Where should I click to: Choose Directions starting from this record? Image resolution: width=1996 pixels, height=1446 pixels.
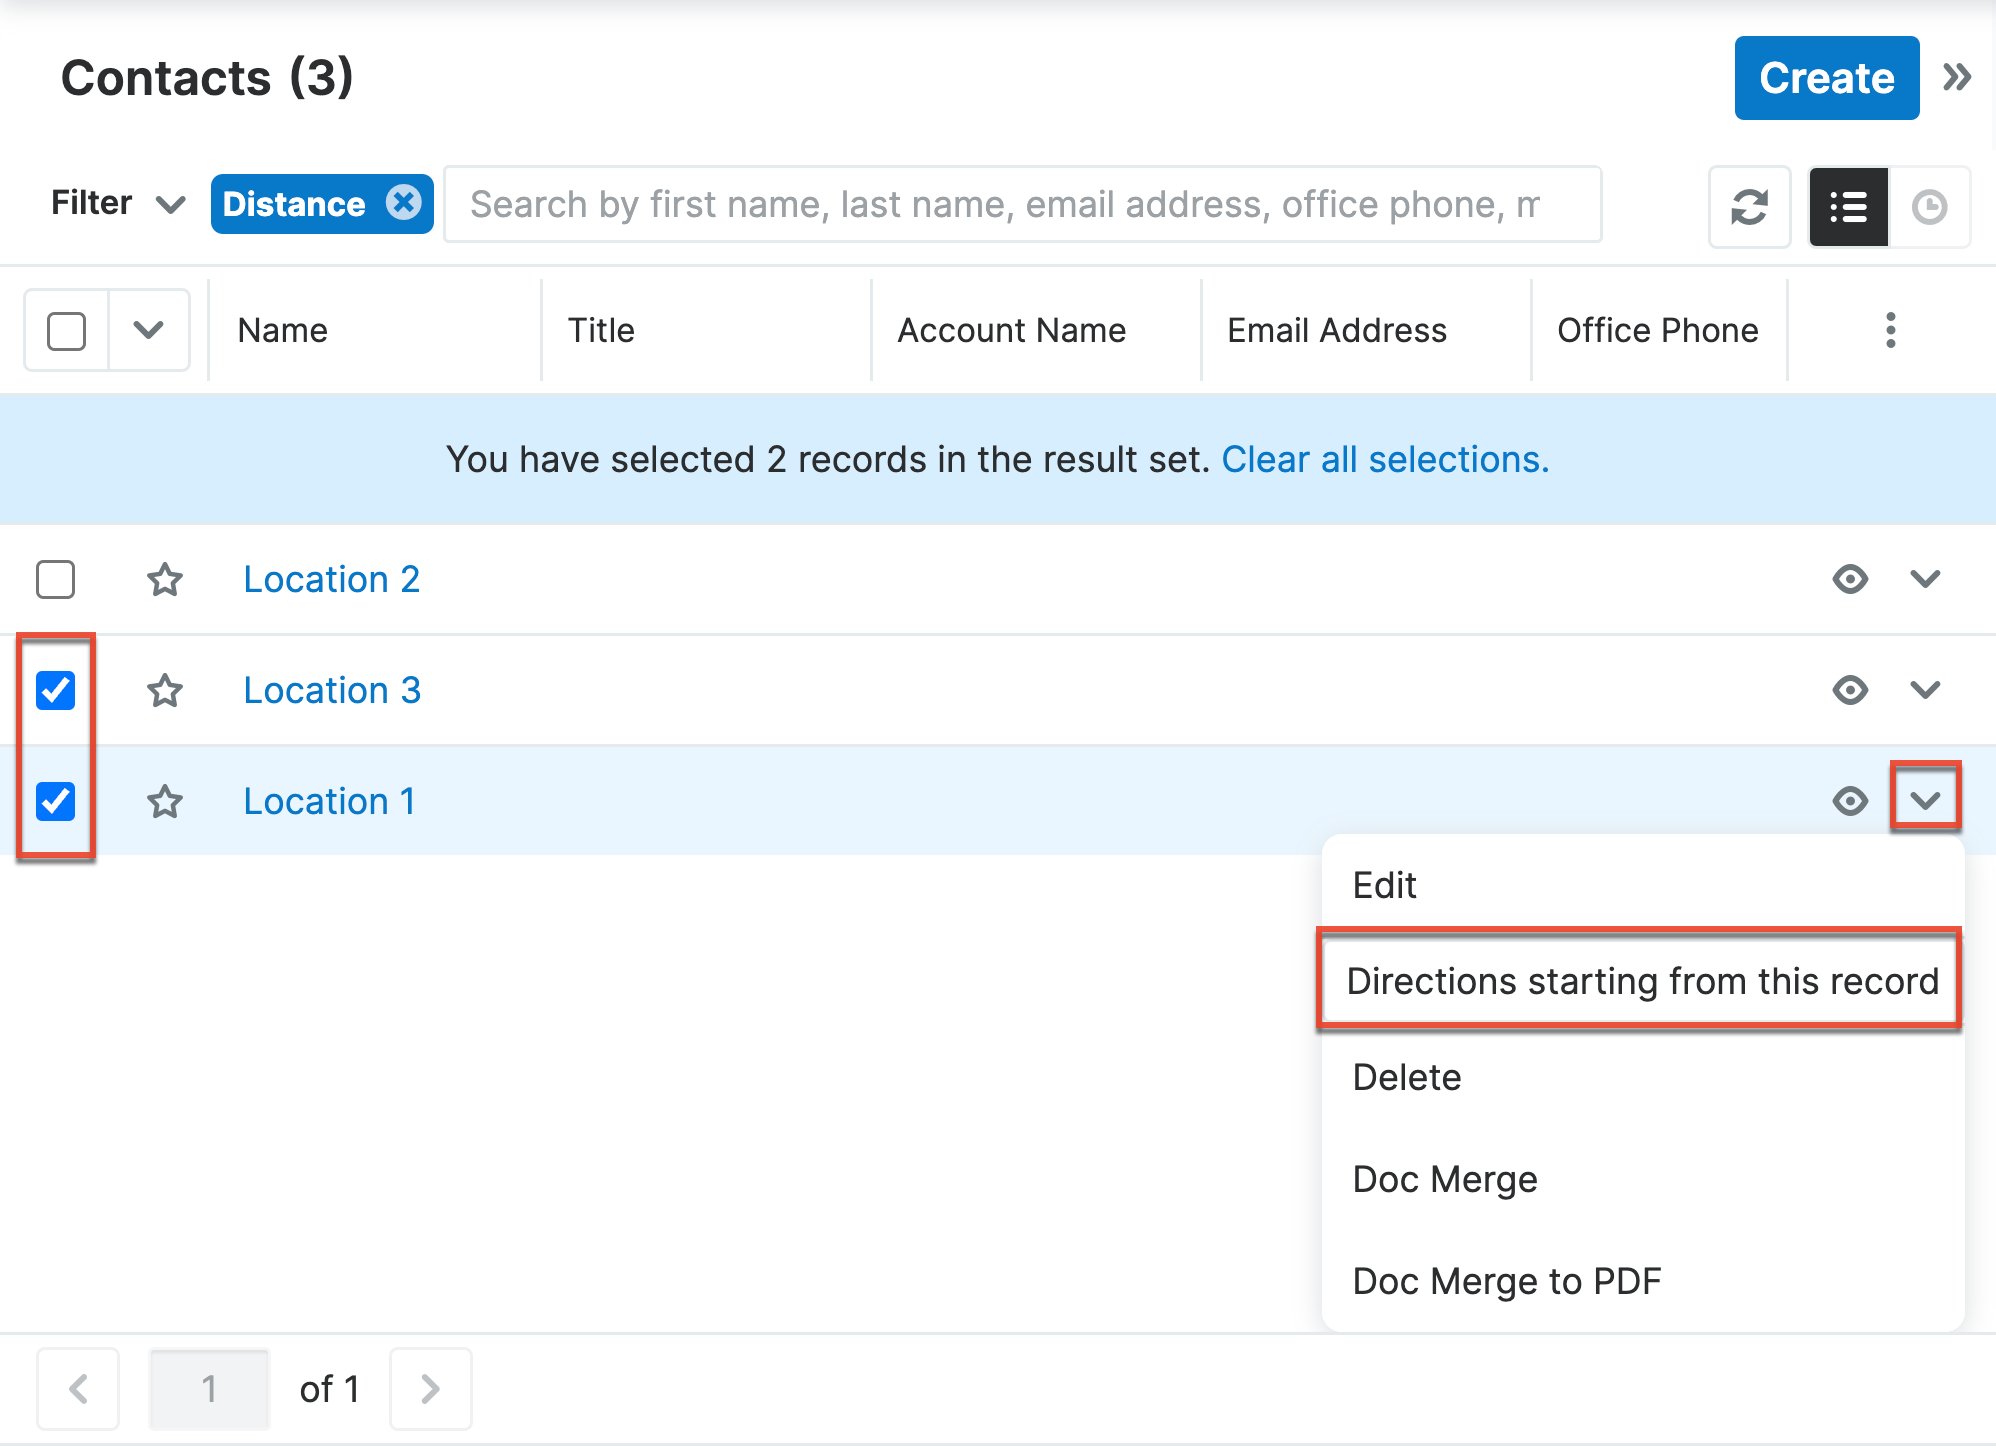pos(1641,981)
